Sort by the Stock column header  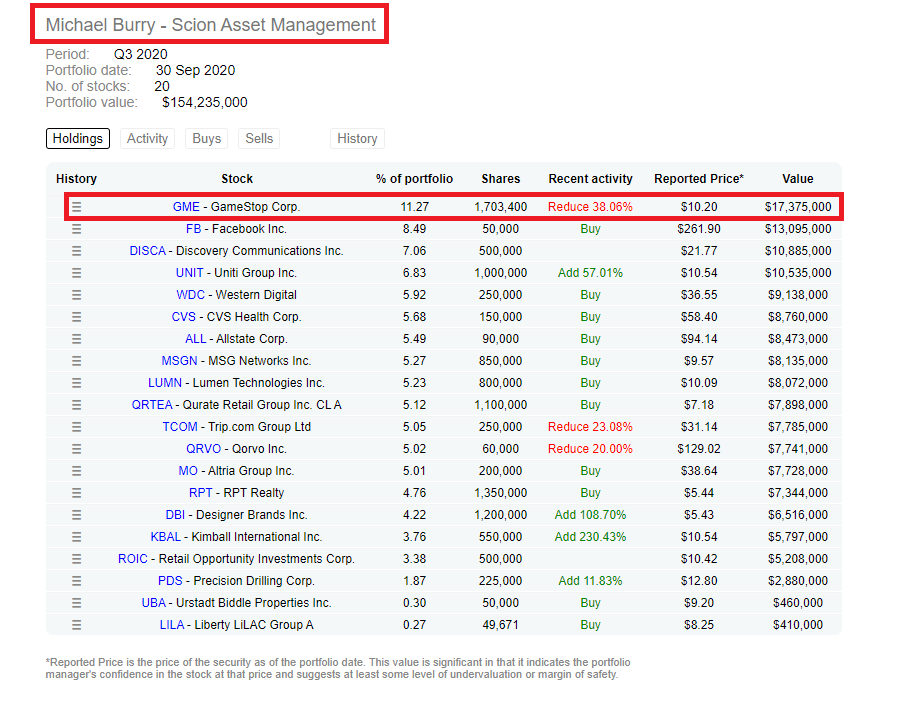237,179
